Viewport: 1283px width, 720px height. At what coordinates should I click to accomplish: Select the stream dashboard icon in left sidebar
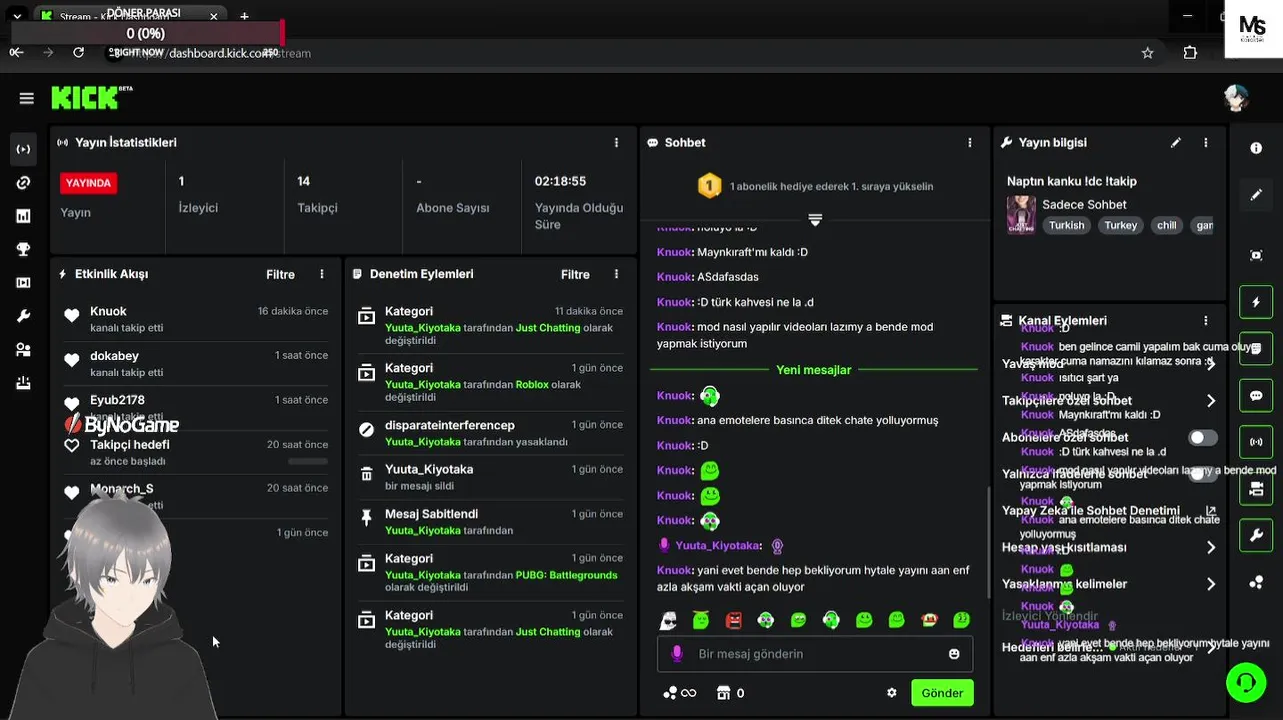[x=23, y=149]
